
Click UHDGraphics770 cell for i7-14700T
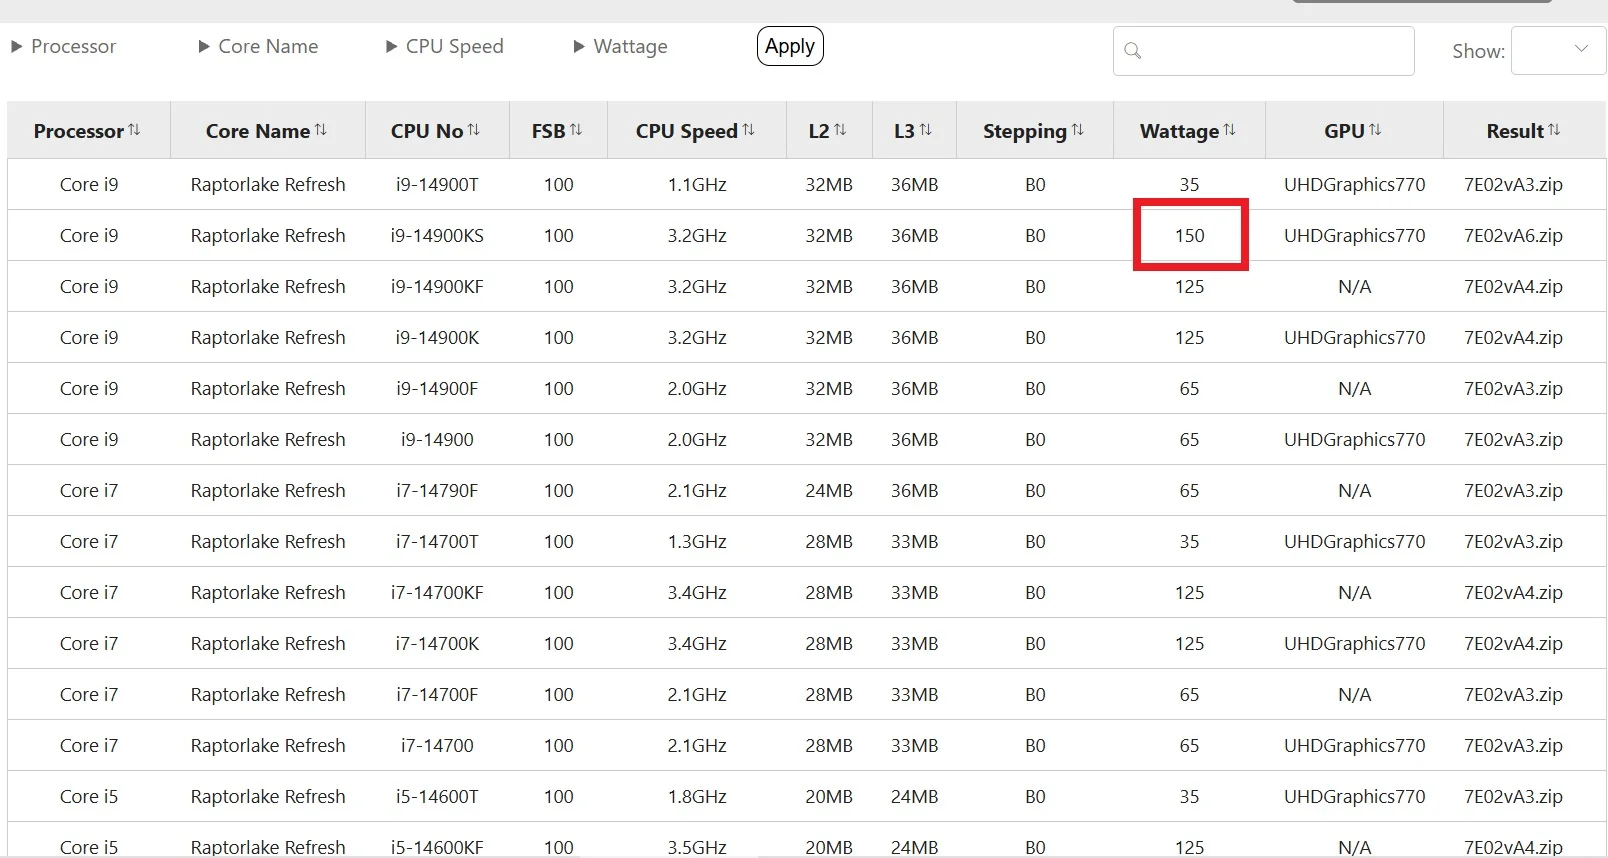1355,542
